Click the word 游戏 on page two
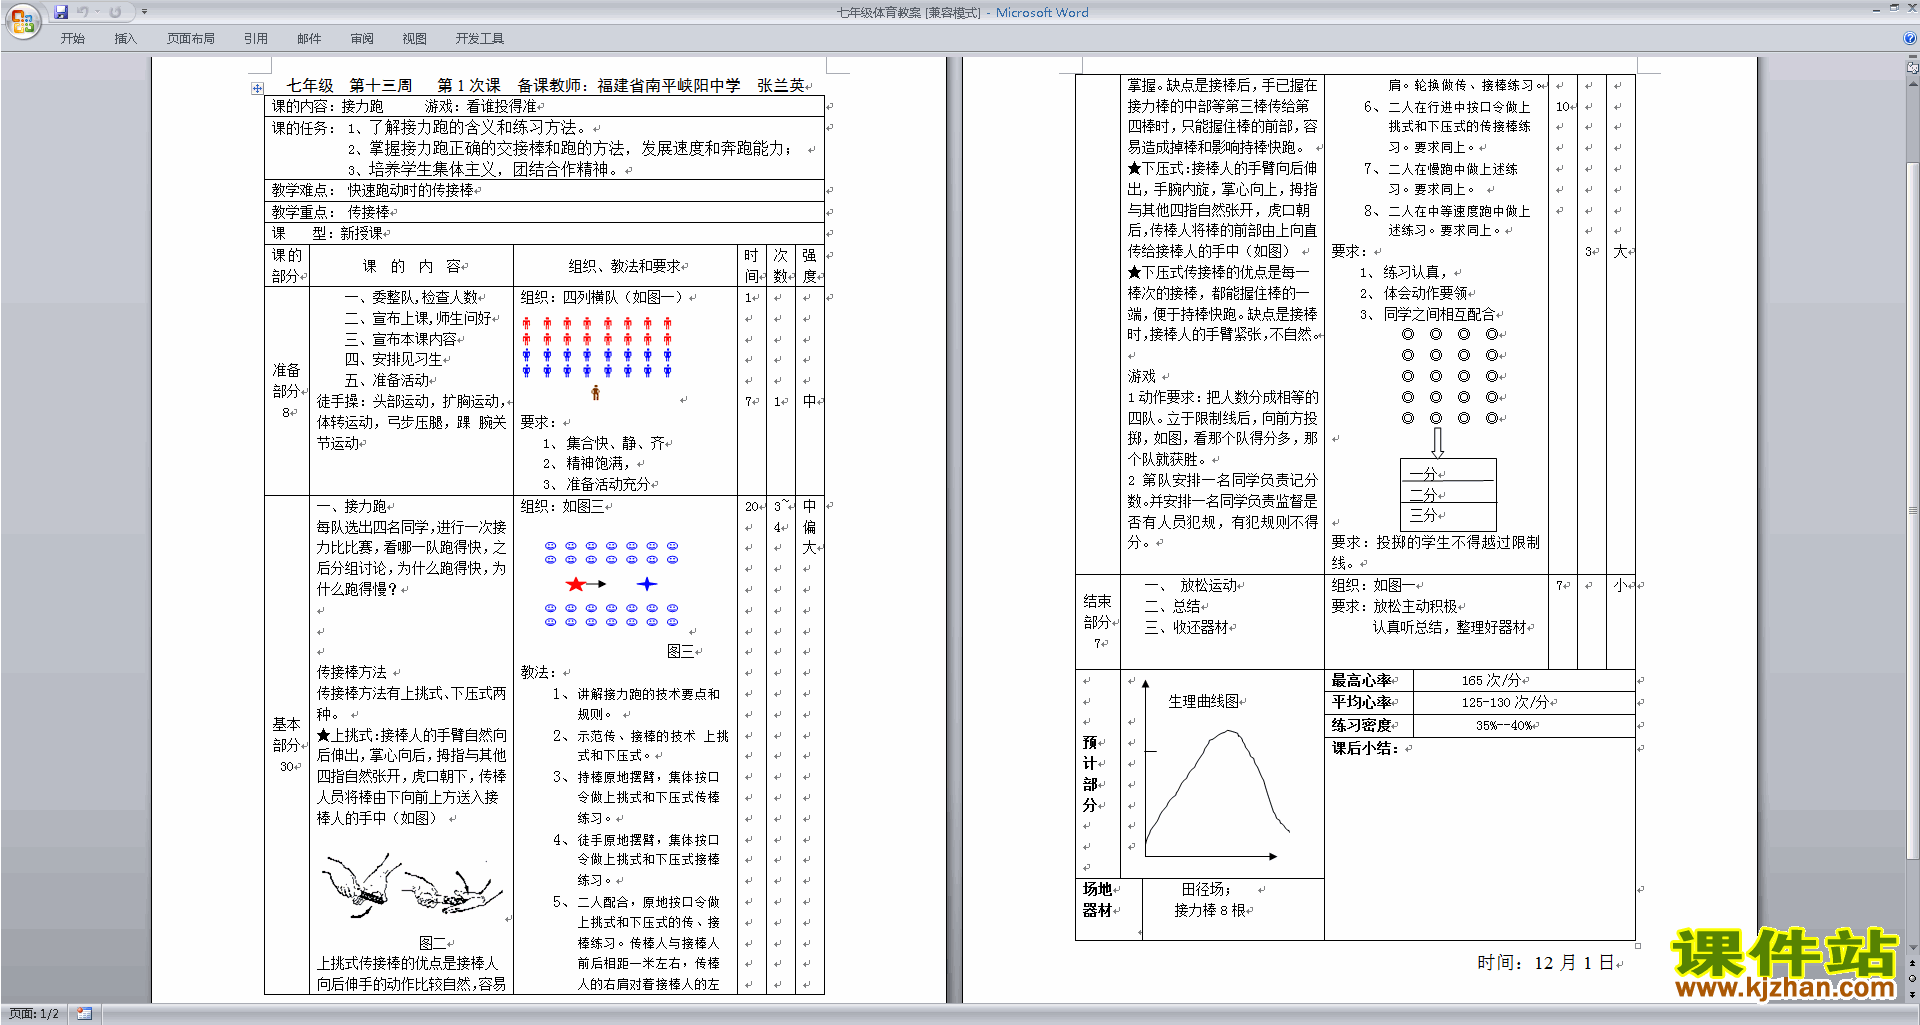Image resolution: width=1920 pixels, height=1025 pixels. (x=1142, y=376)
